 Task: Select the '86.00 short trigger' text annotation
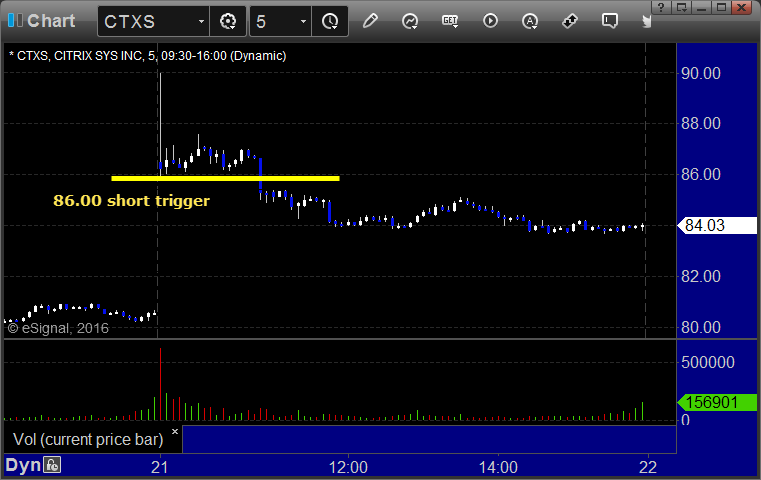pyautogui.click(x=132, y=200)
